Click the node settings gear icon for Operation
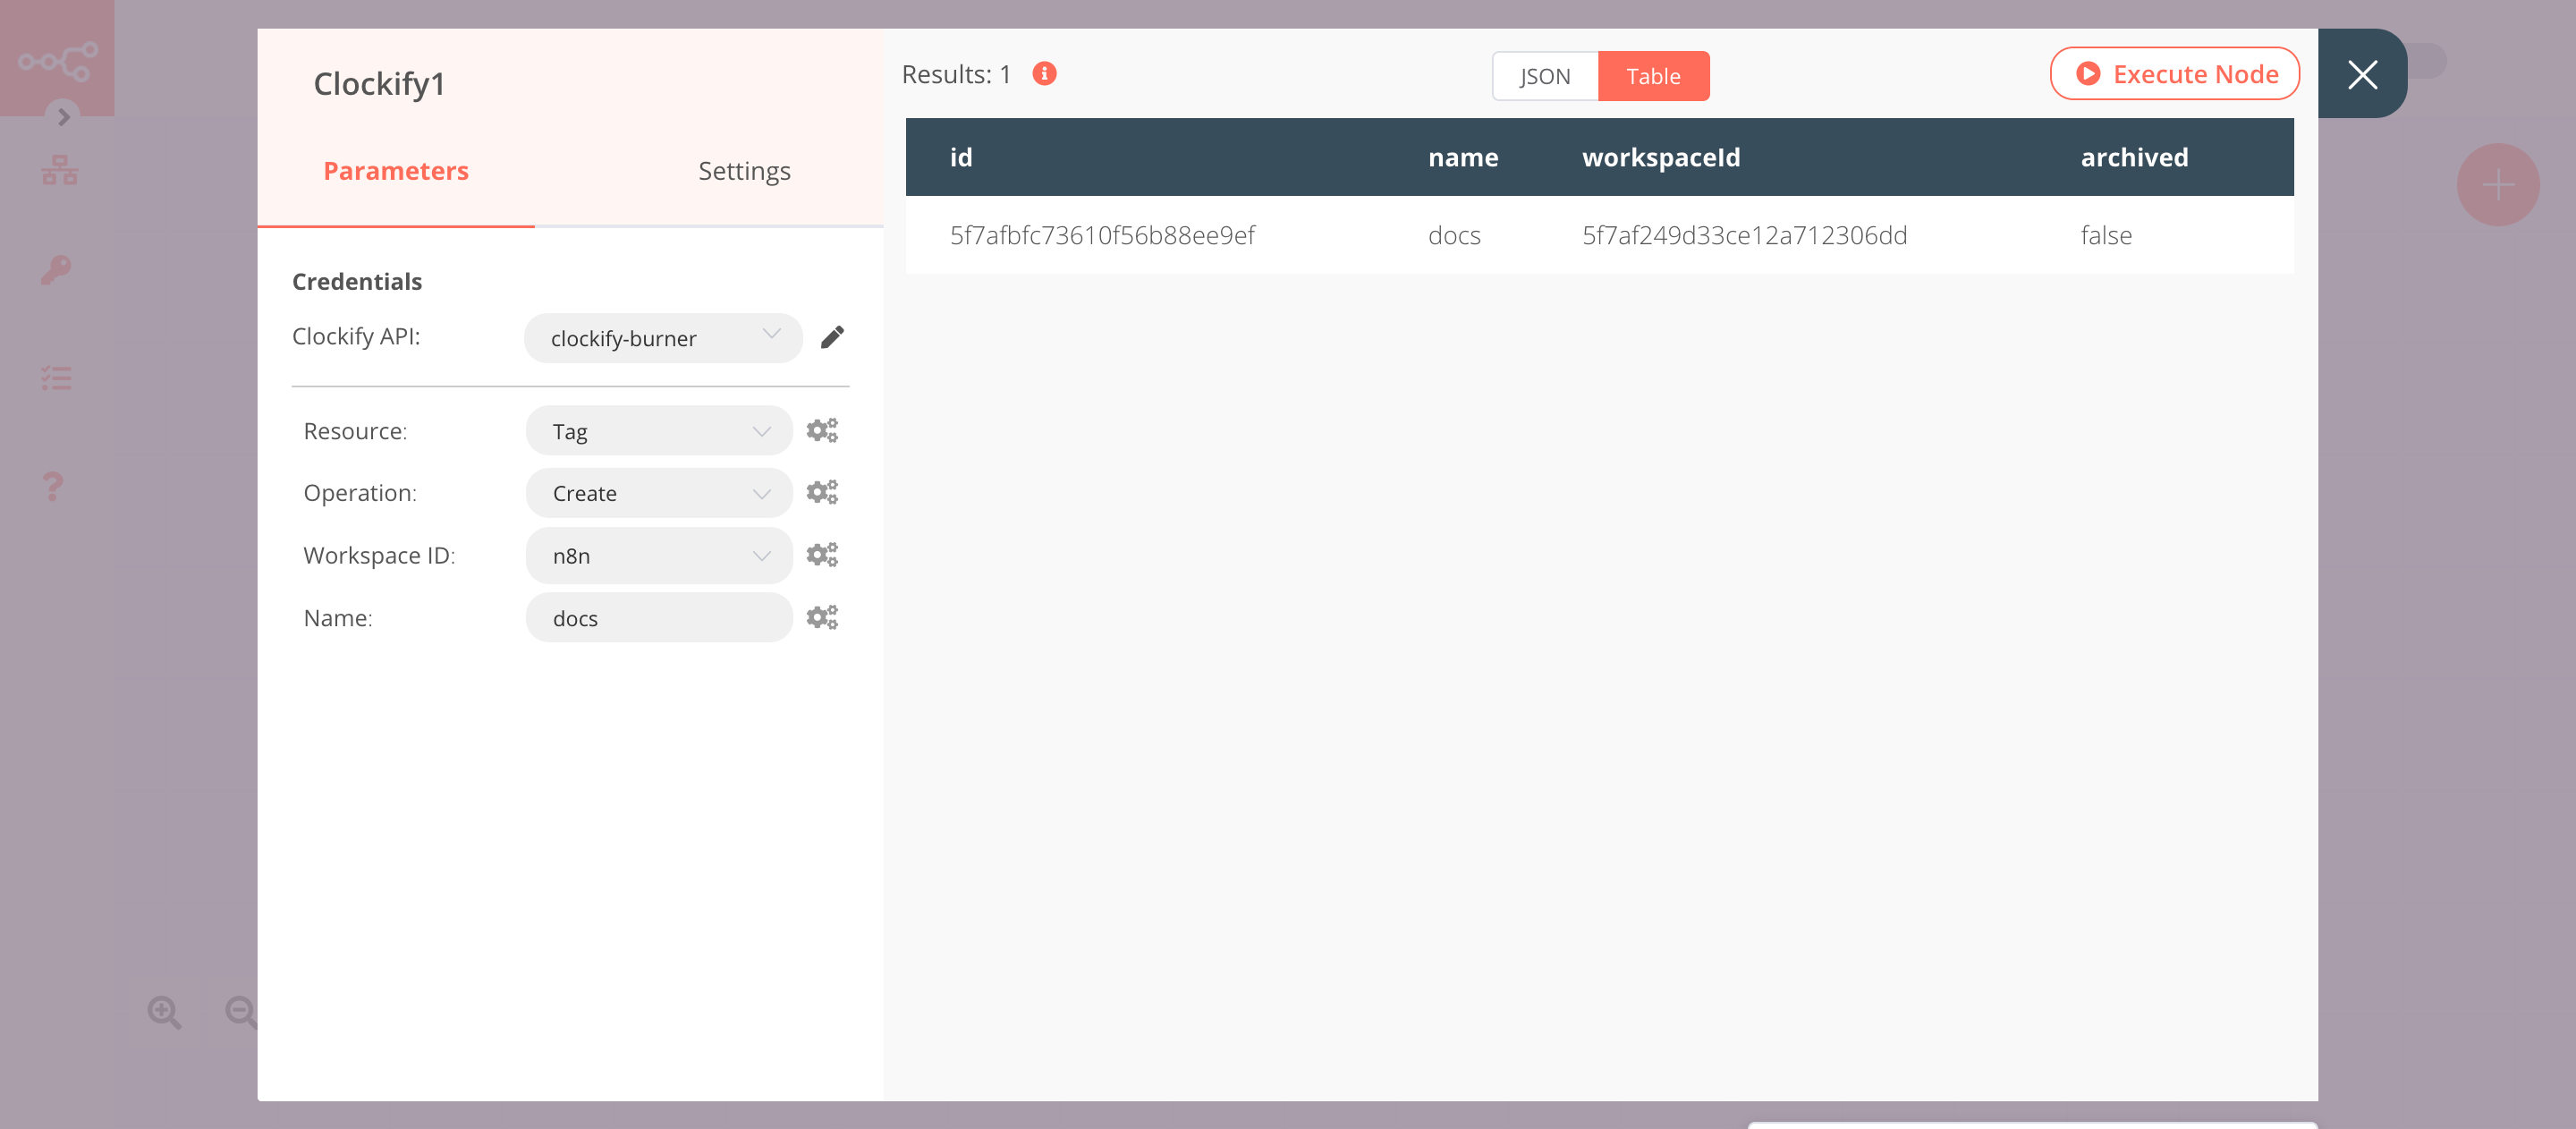Viewport: 2576px width, 1129px height. 821,491
